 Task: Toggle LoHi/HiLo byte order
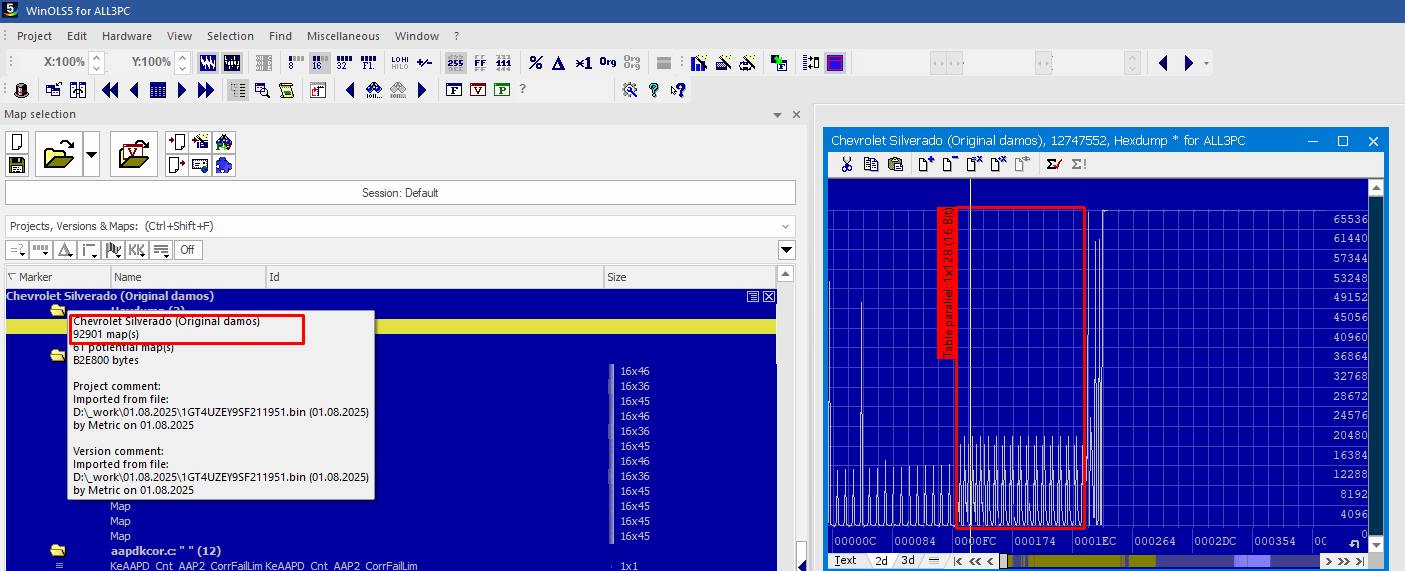(400, 63)
